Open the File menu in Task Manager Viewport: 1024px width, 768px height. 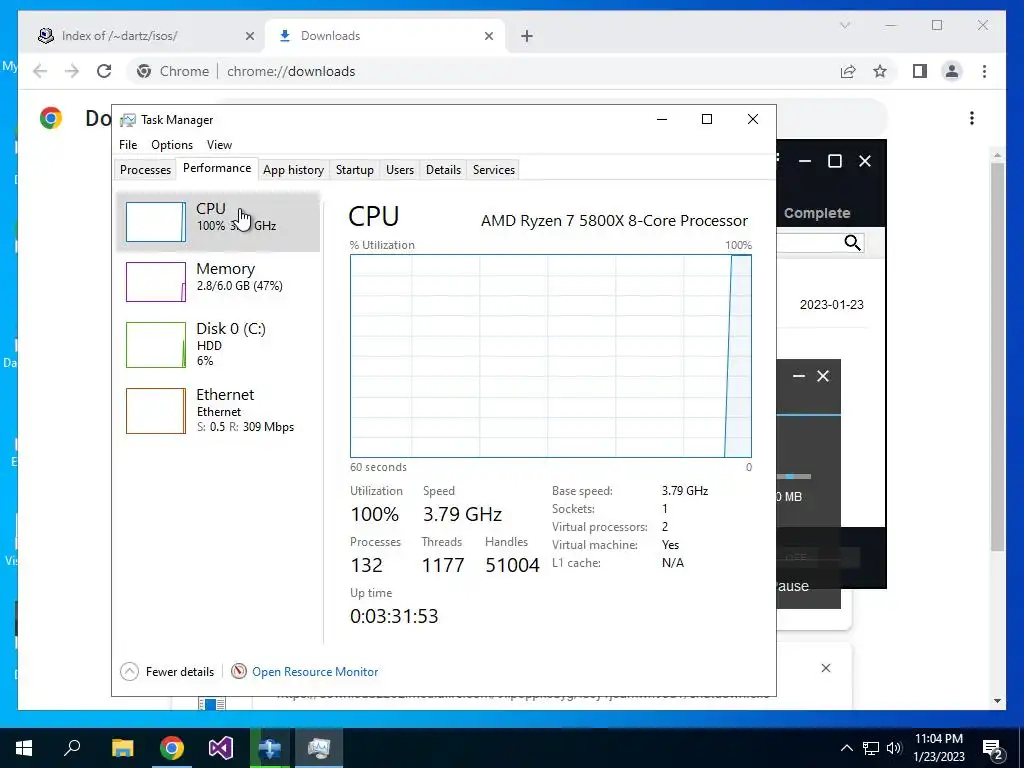click(x=128, y=145)
